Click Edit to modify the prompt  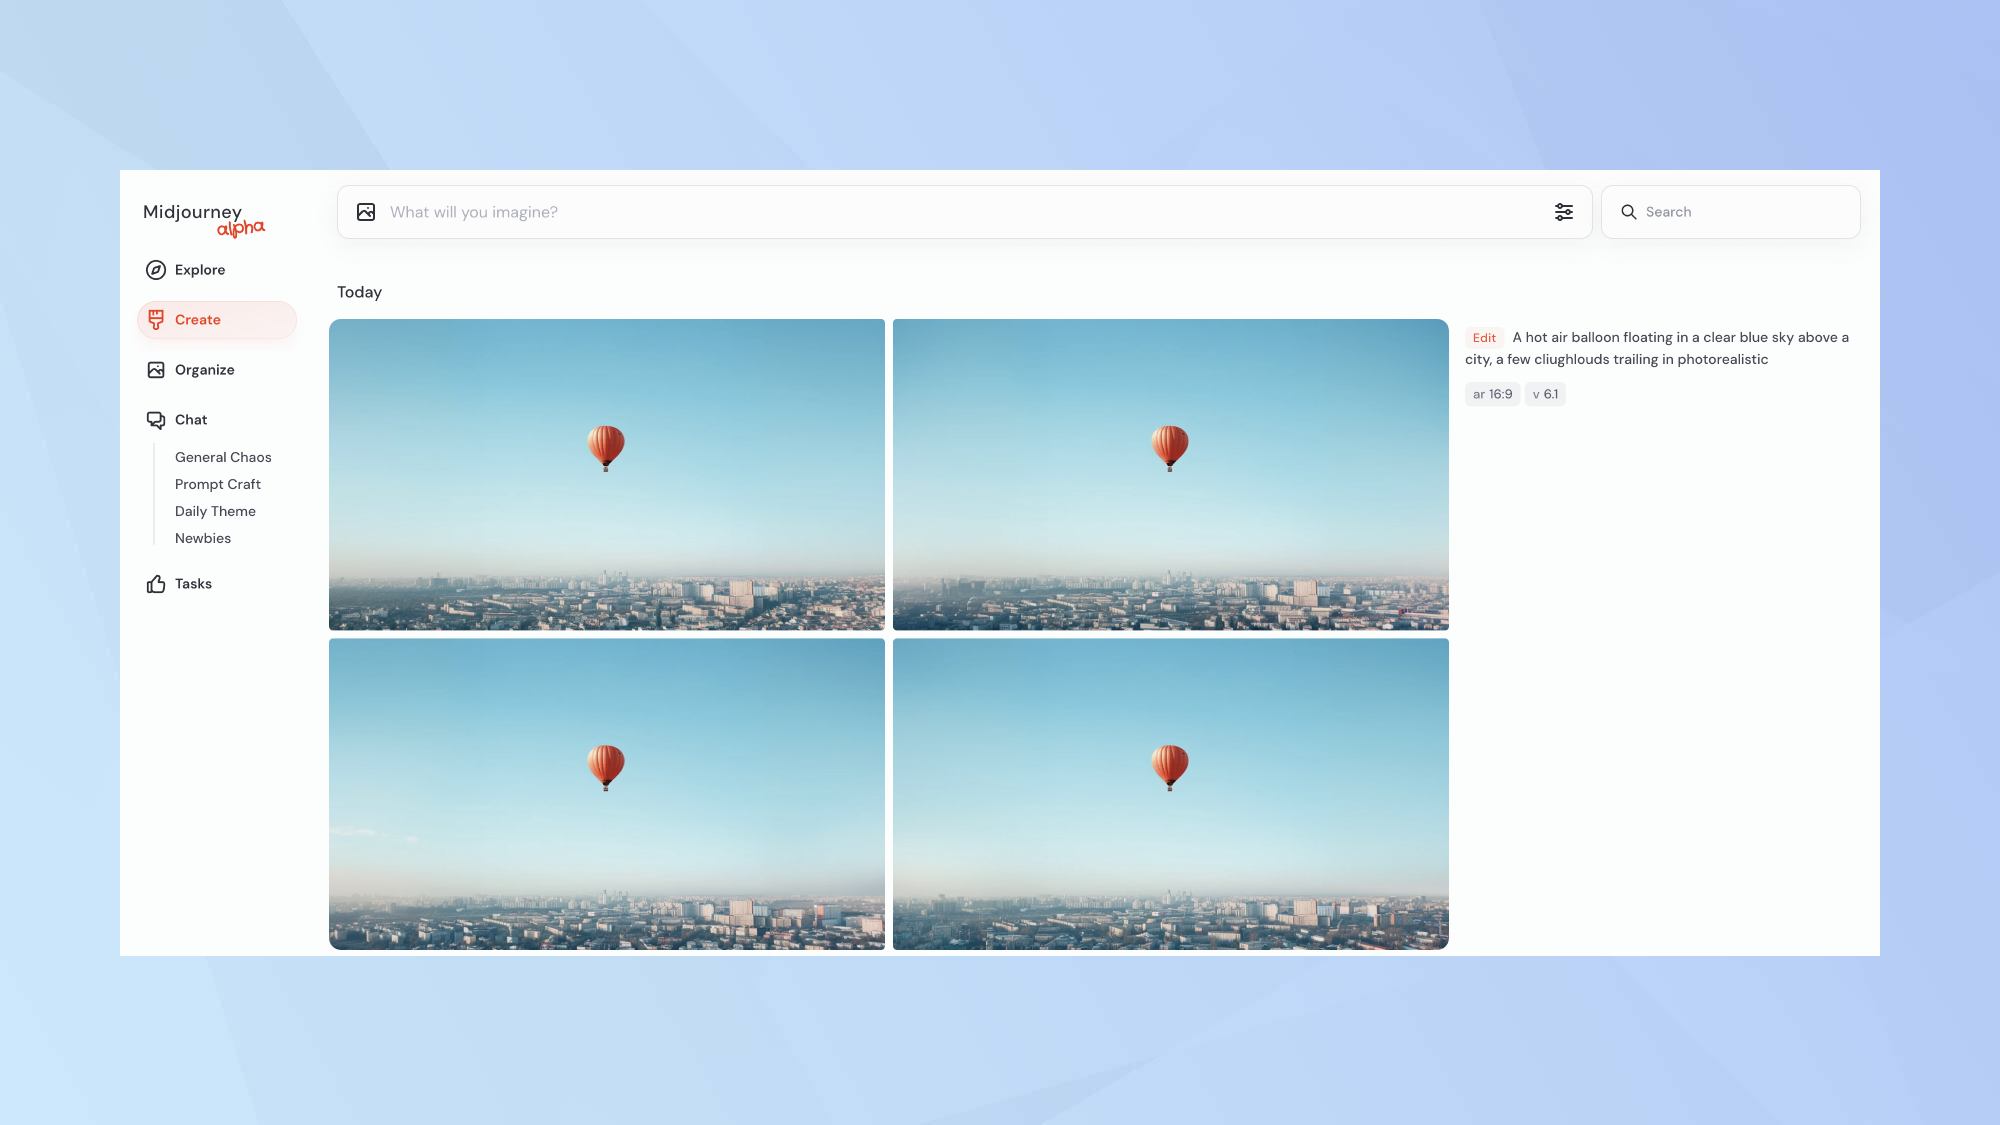[1484, 338]
